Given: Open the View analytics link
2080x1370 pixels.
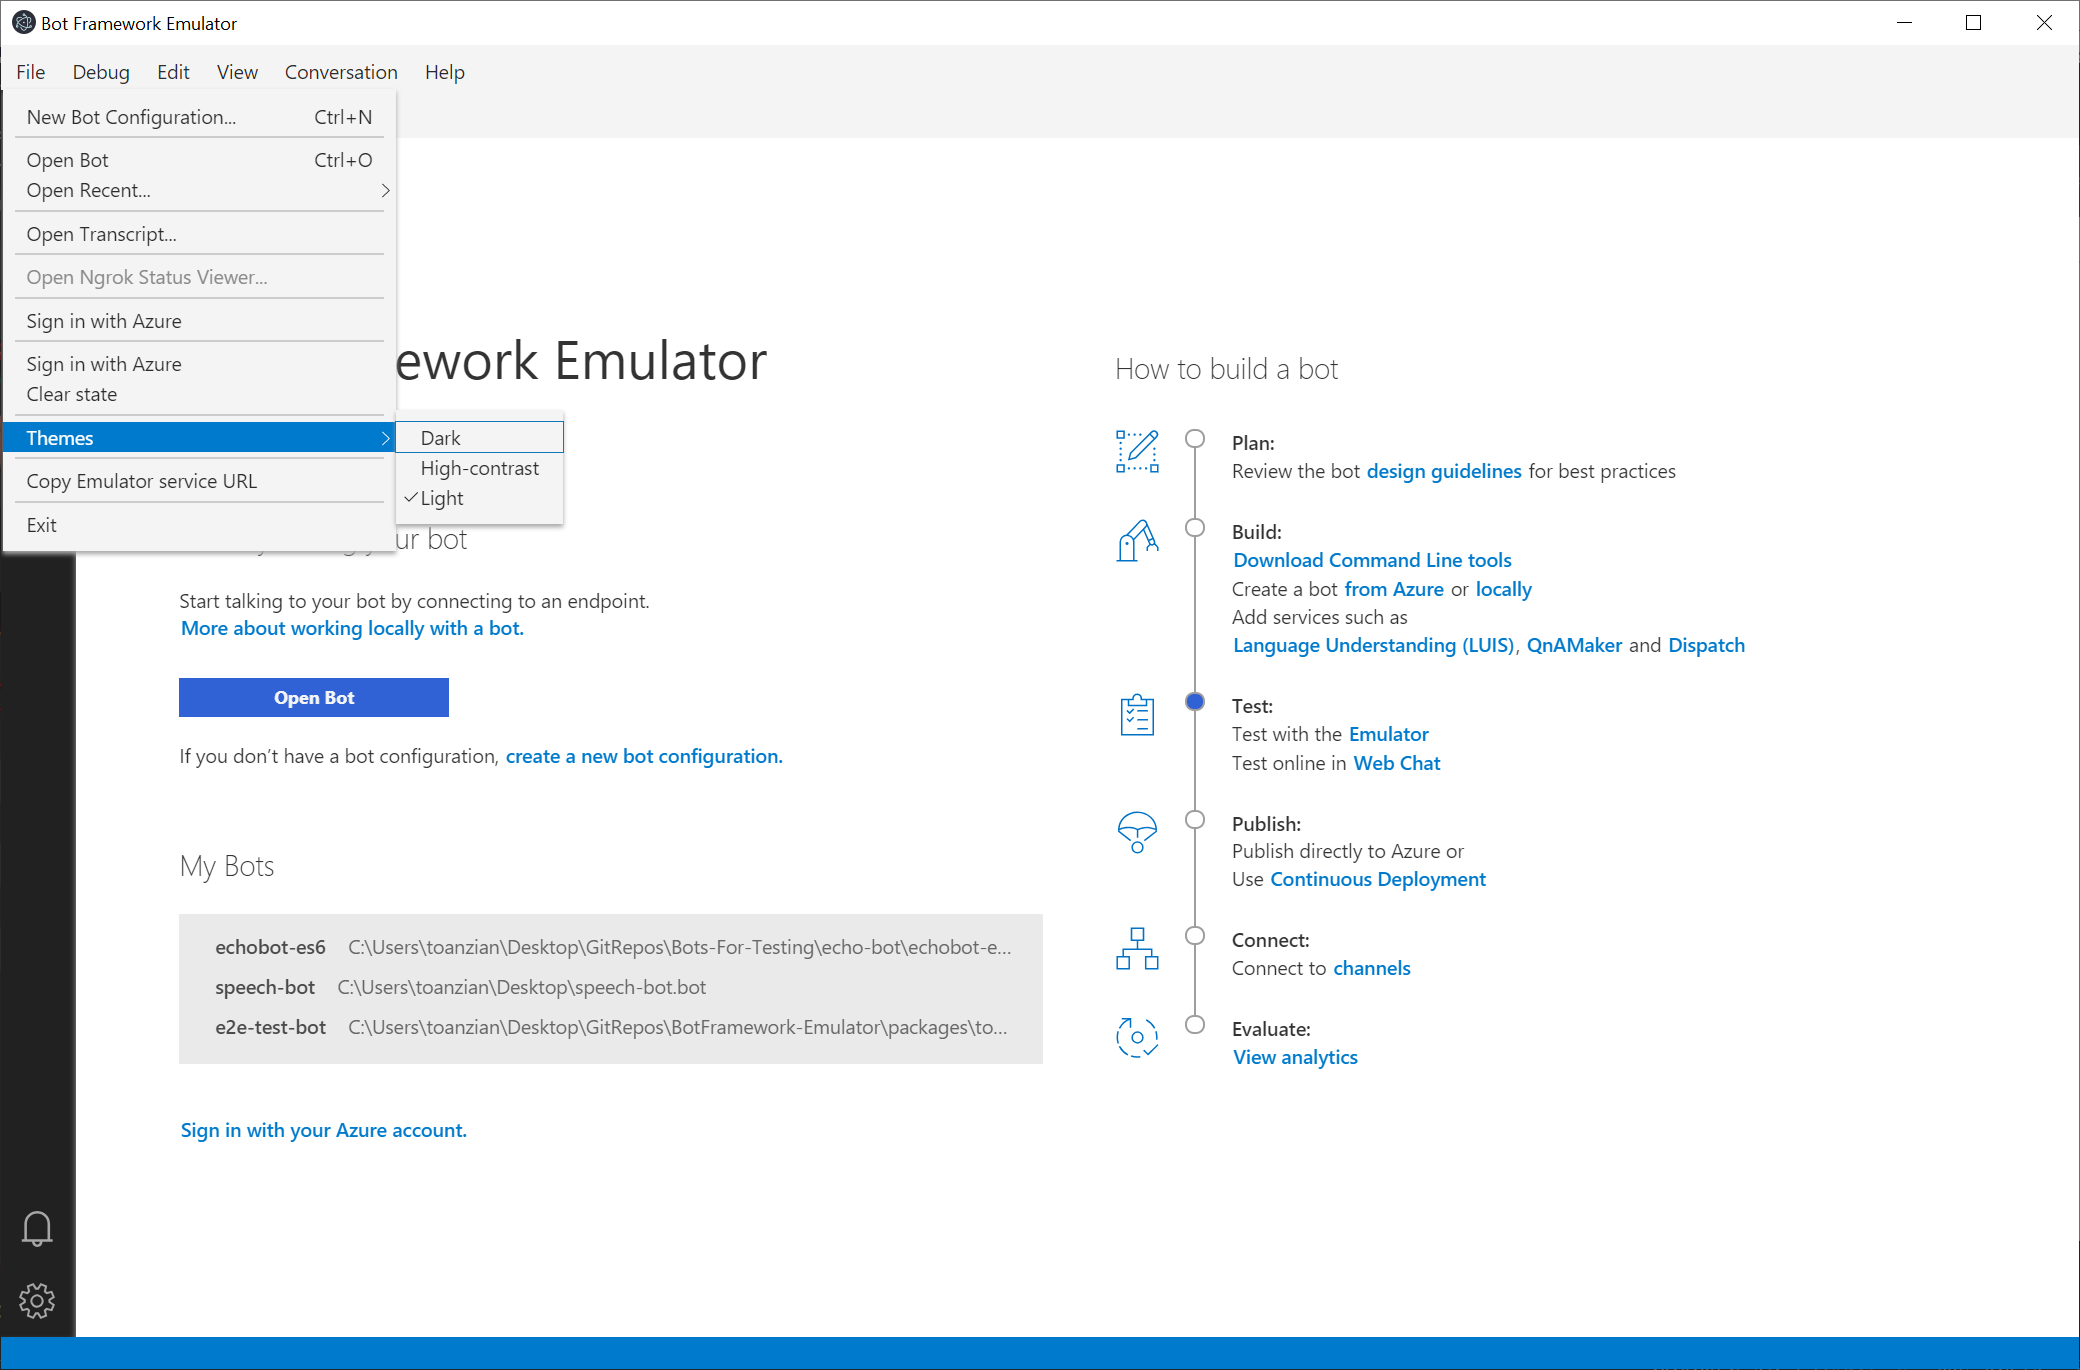Looking at the screenshot, I should (1295, 1057).
